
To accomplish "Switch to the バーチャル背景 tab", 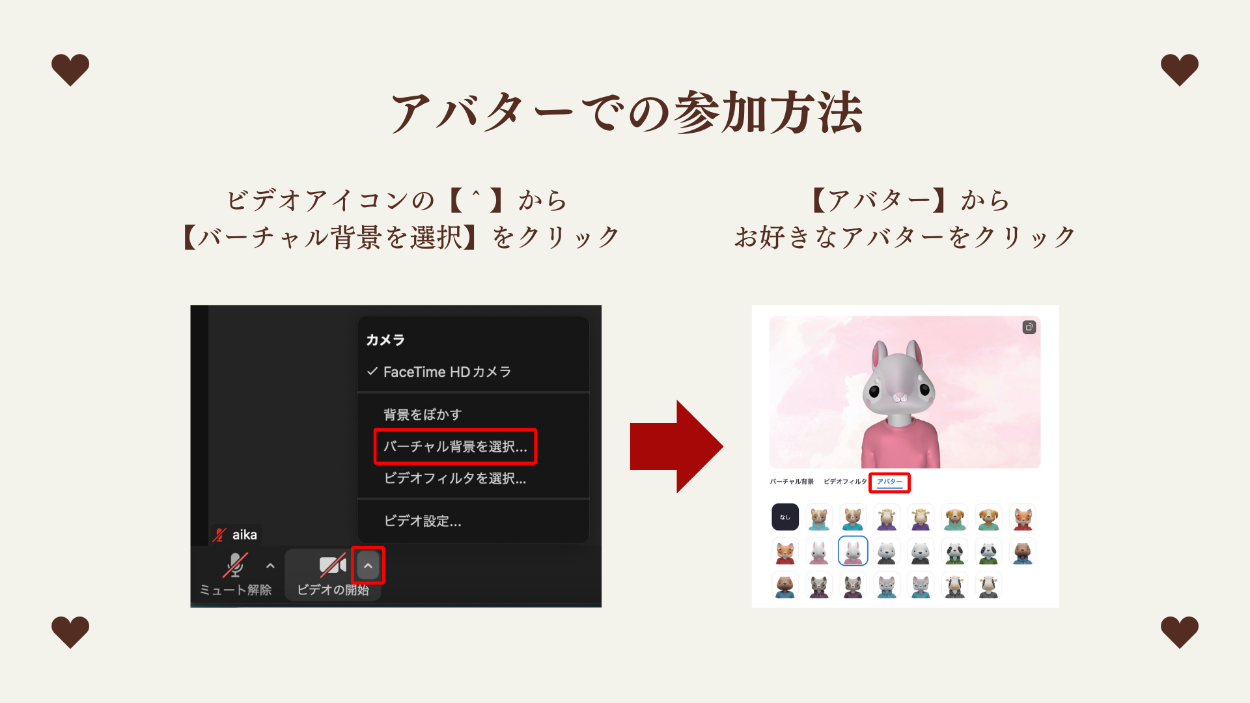I will pos(791,482).
